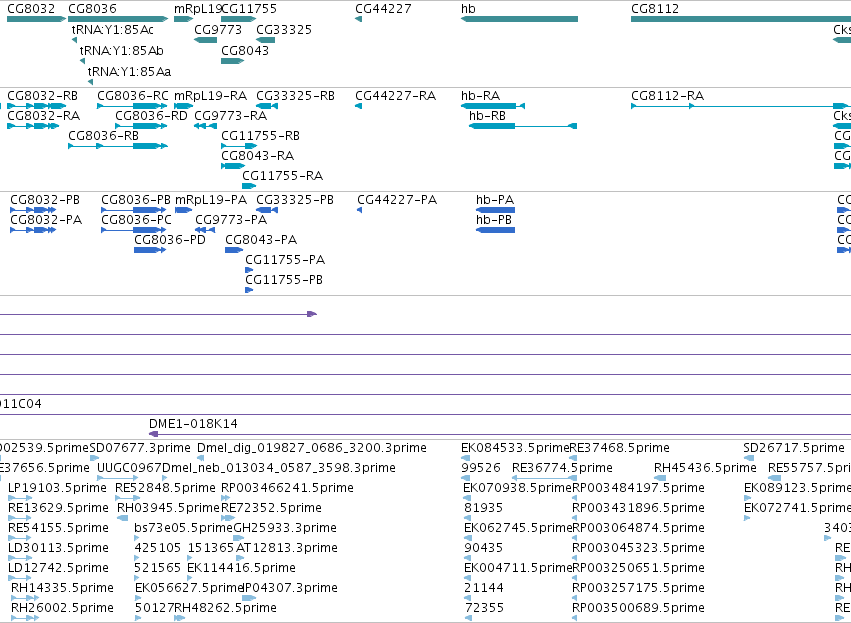This screenshot has height=623, width=851.
Task: Select the CG44227-RA transcript label
Action: pos(396,96)
